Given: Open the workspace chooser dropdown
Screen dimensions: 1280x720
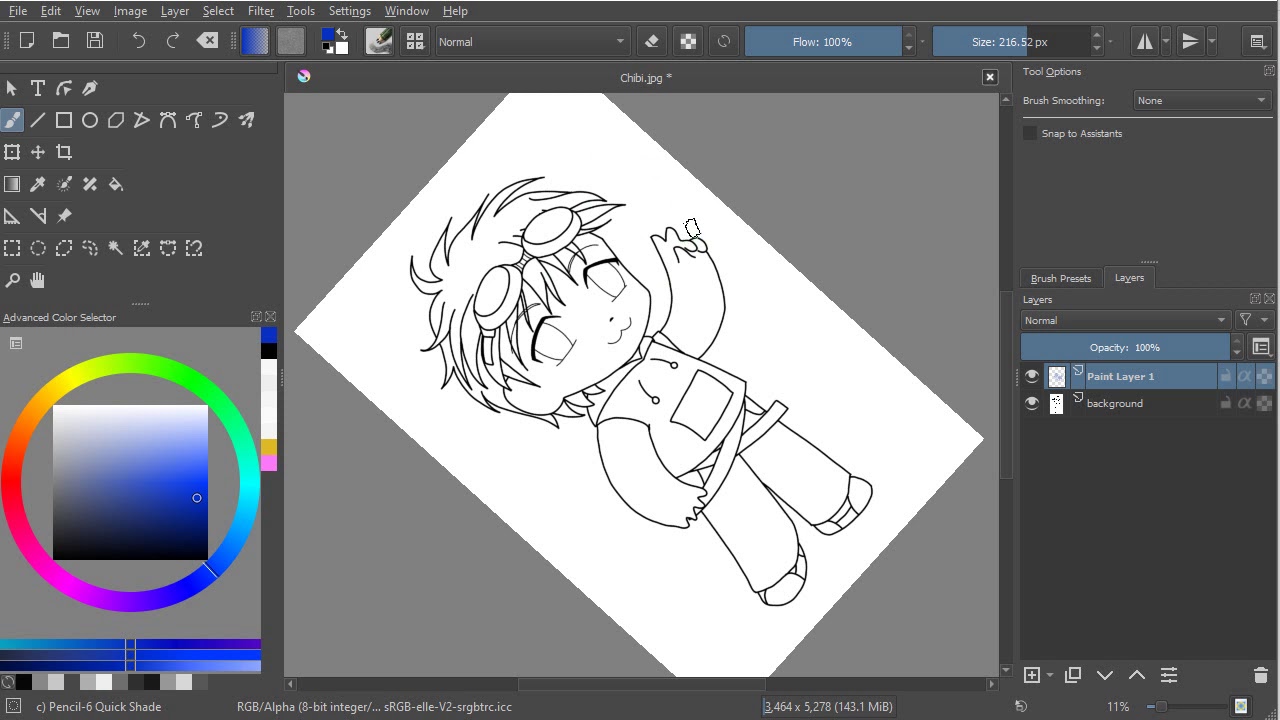Looking at the screenshot, I should pyautogui.click(x=1258, y=41).
